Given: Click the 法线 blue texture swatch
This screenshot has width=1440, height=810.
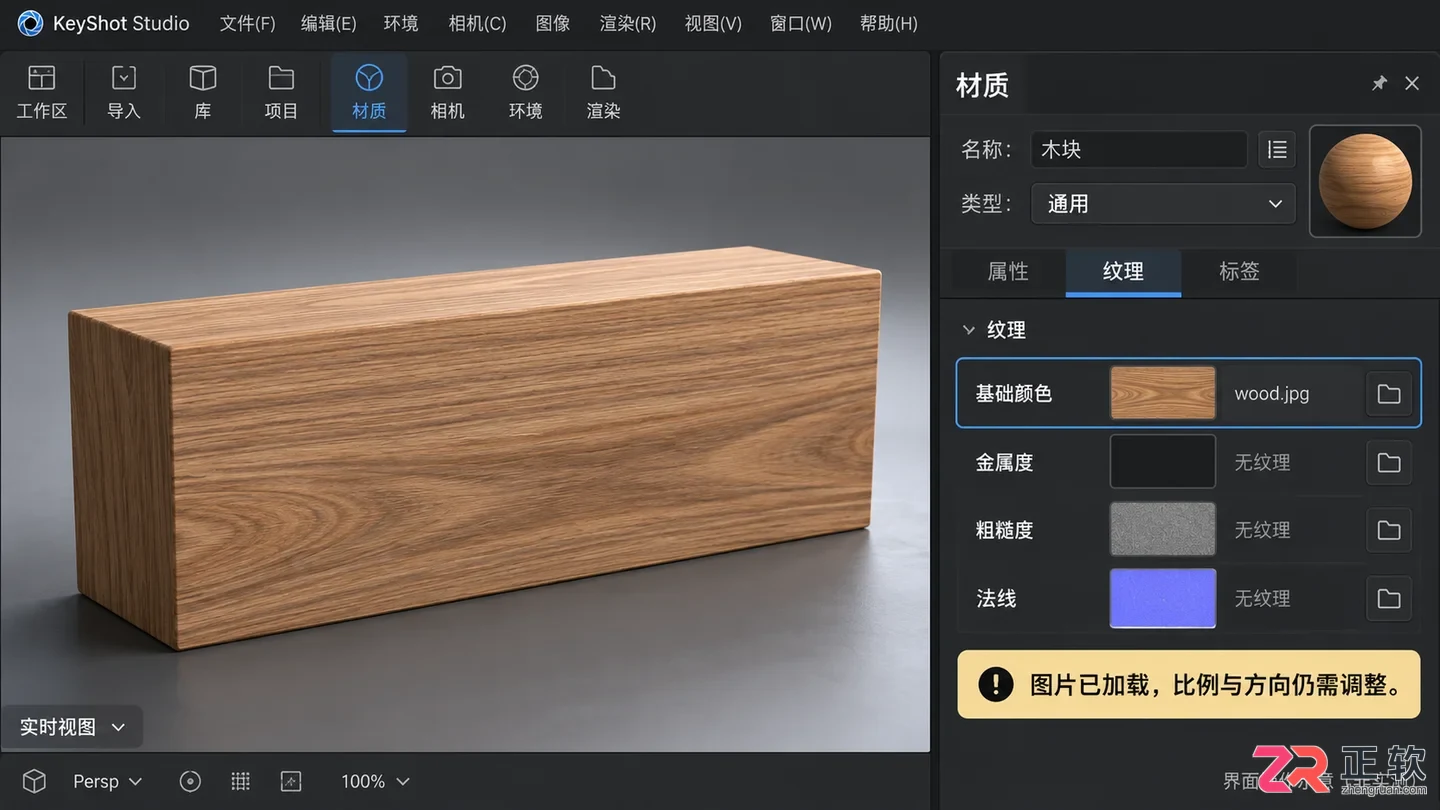Looking at the screenshot, I should [1163, 598].
